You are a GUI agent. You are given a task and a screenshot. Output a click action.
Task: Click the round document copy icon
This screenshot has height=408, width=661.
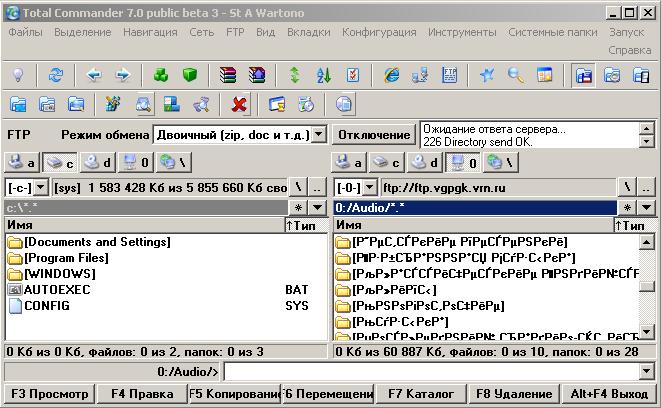point(344,104)
